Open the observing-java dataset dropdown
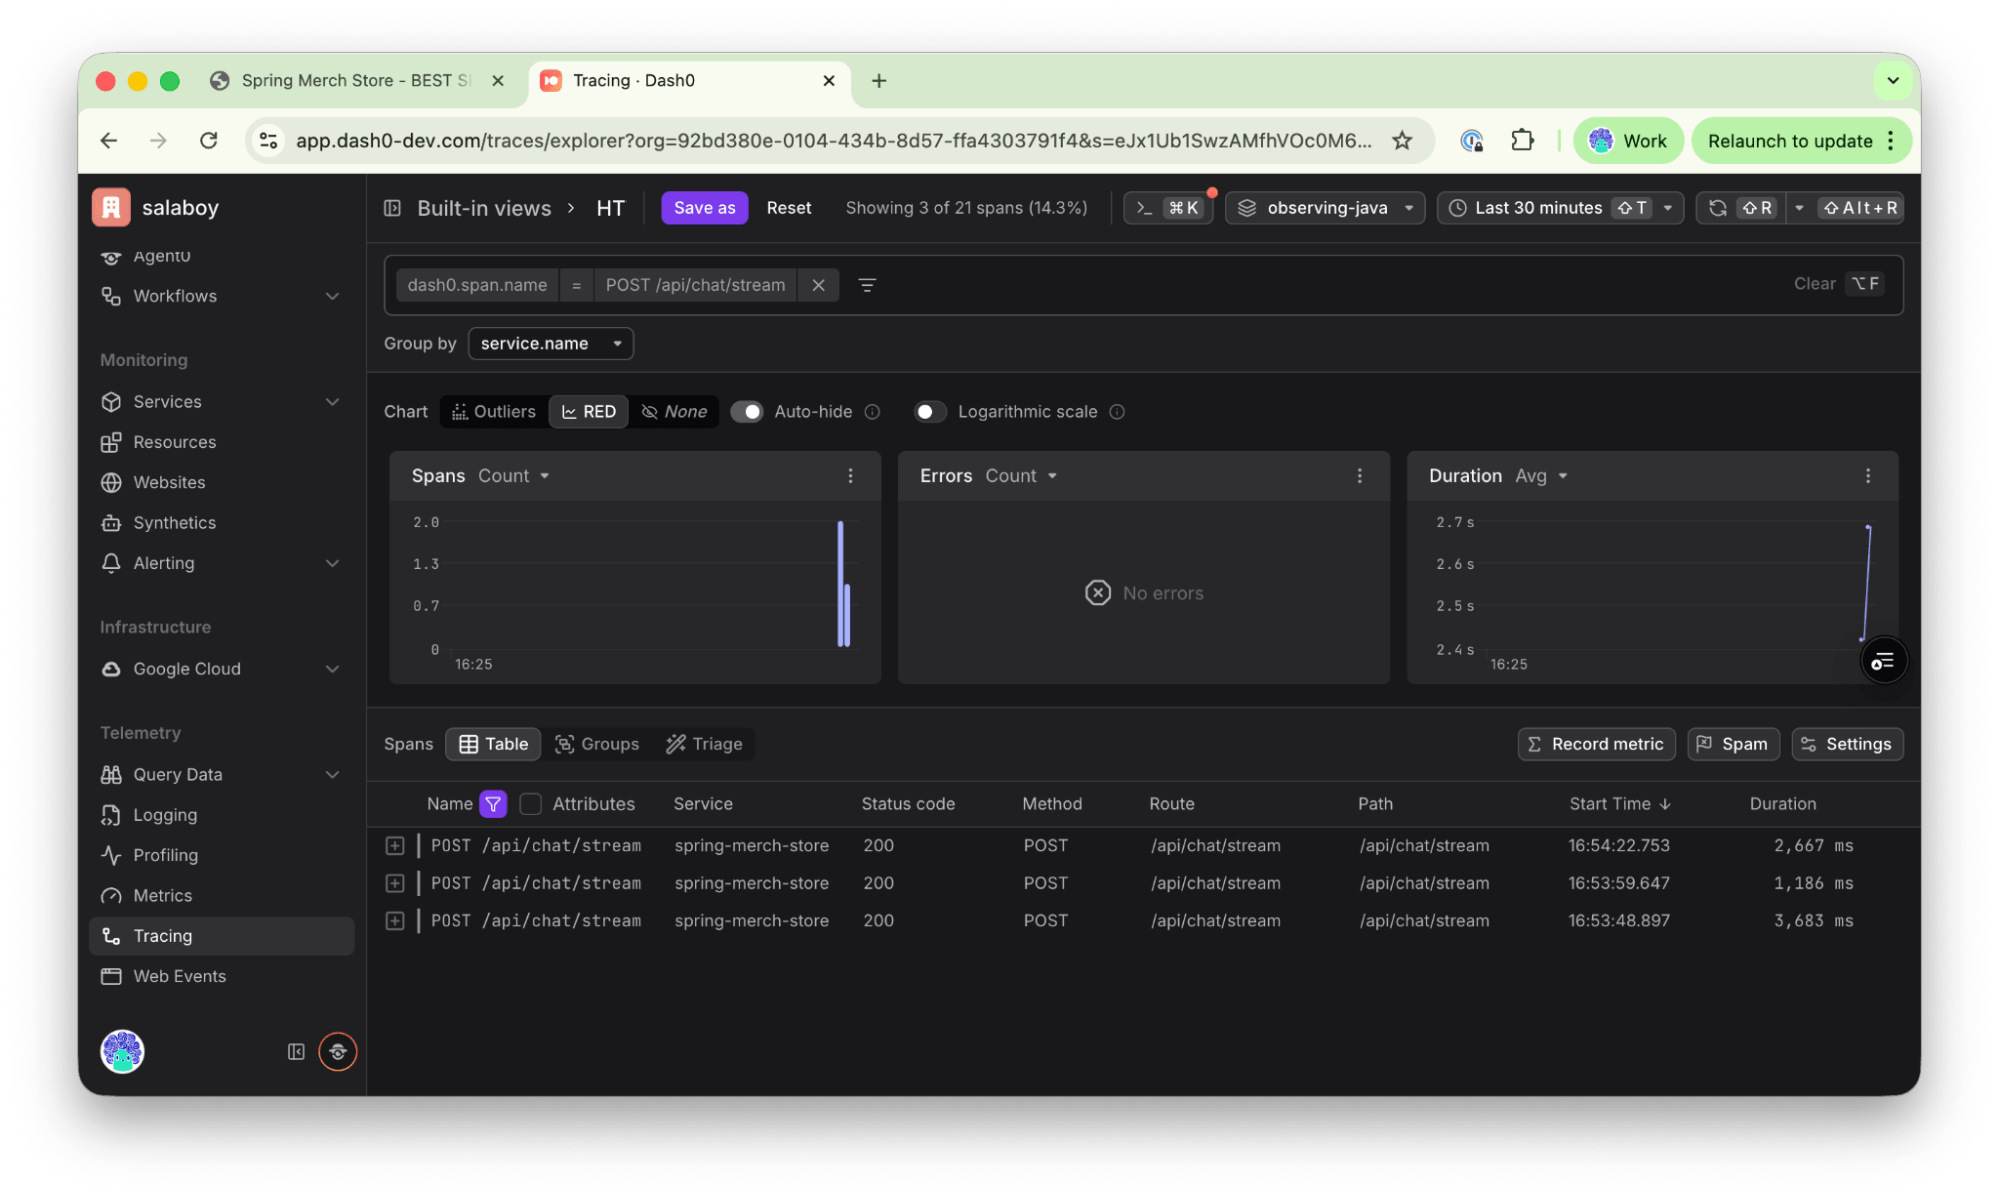 click(1325, 208)
